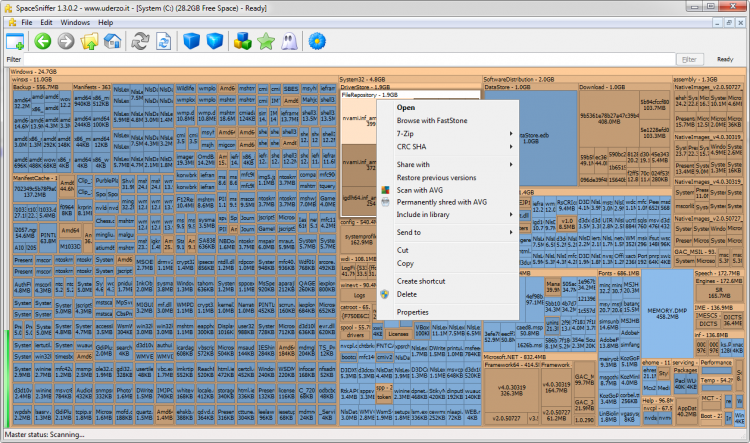
Task: Go back with the green left arrow
Action: pyautogui.click(x=42, y=41)
